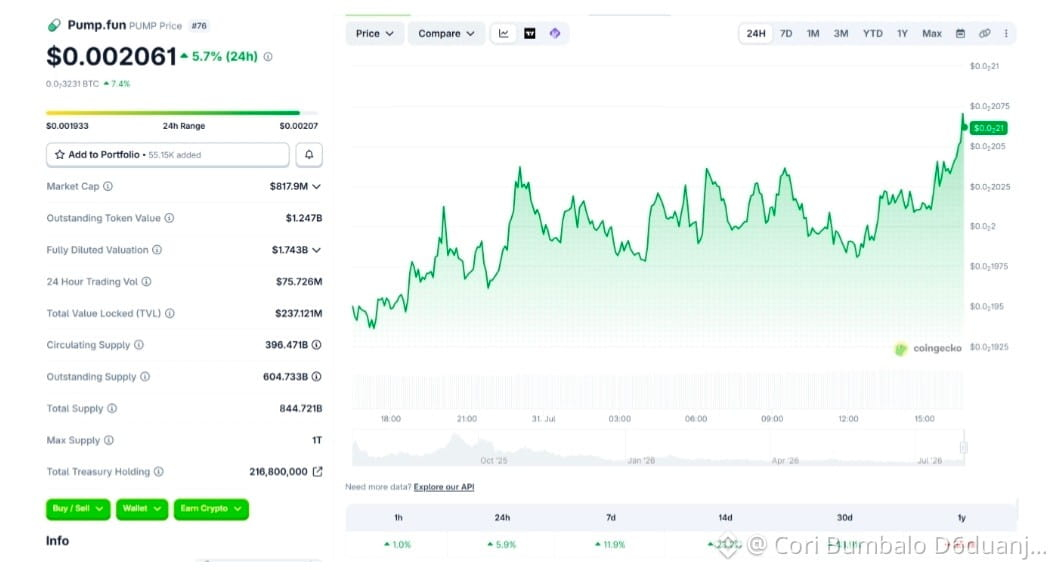
Task: Click the 24h Range progress bar
Action: pyautogui.click(x=182, y=113)
